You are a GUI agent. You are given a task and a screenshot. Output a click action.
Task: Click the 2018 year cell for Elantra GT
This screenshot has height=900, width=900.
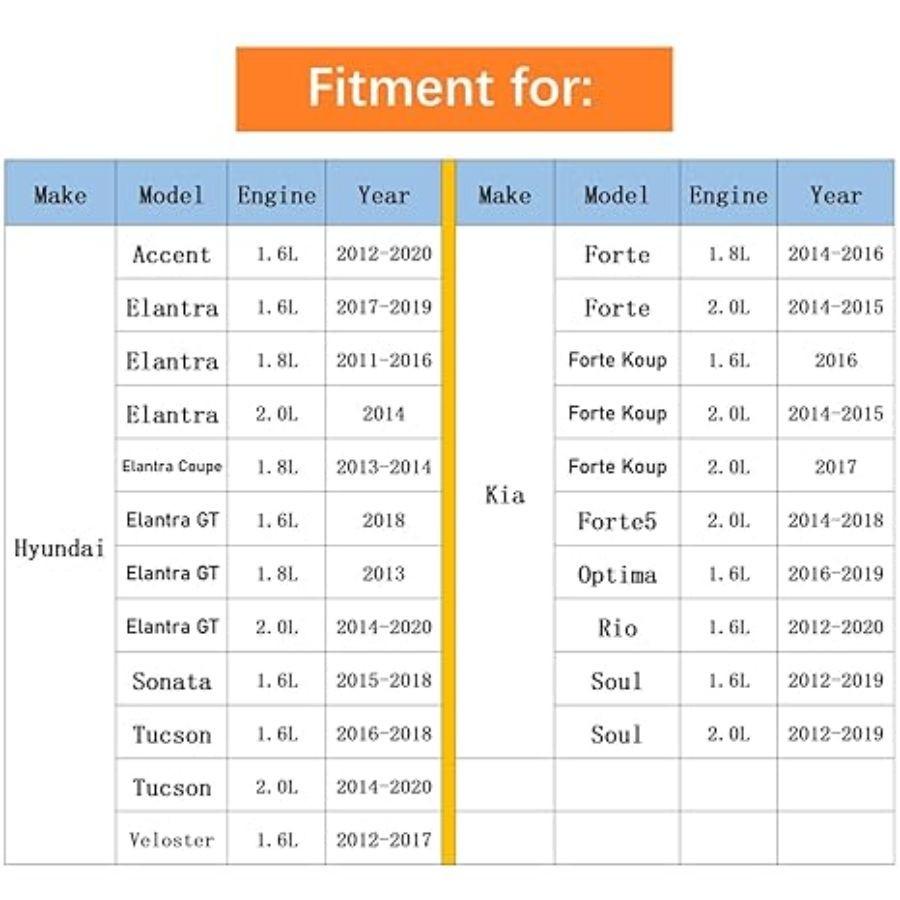pos(383,520)
